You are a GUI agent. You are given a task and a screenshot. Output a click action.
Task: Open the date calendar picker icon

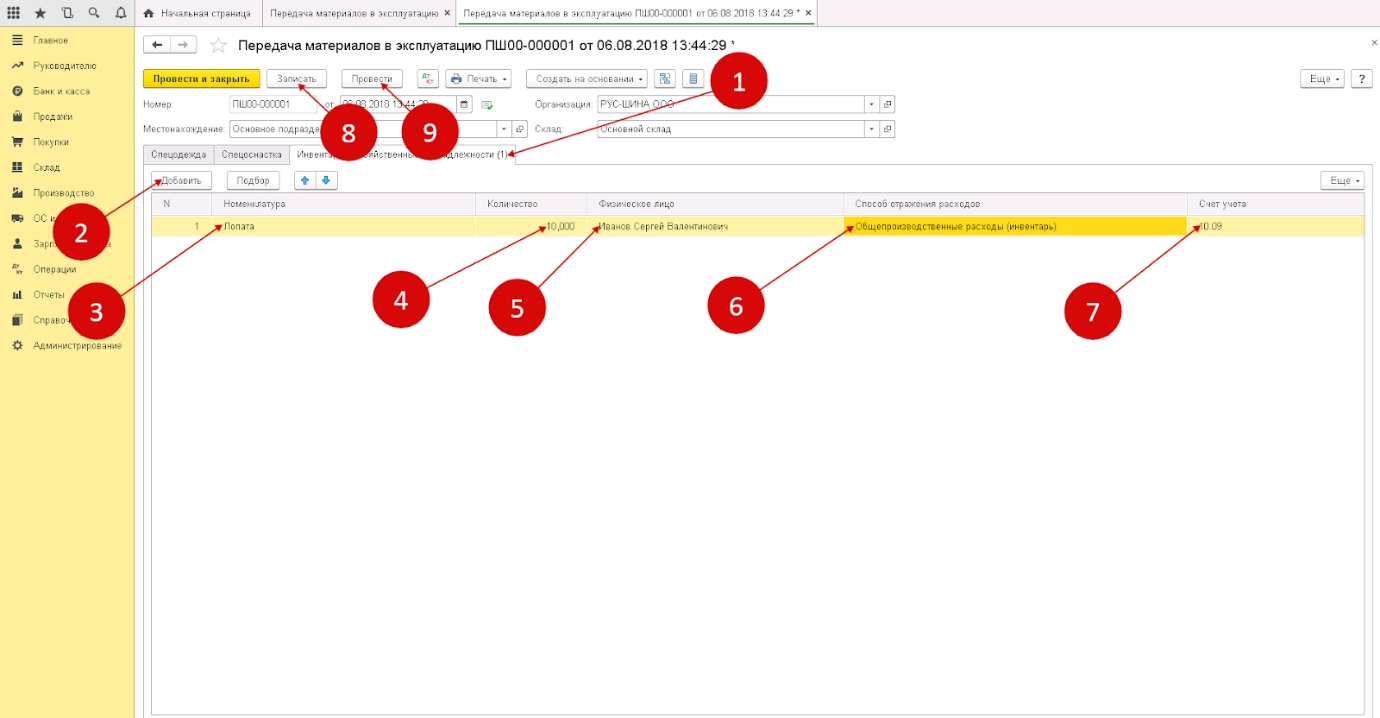pyautogui.click(x=464, y=103)
